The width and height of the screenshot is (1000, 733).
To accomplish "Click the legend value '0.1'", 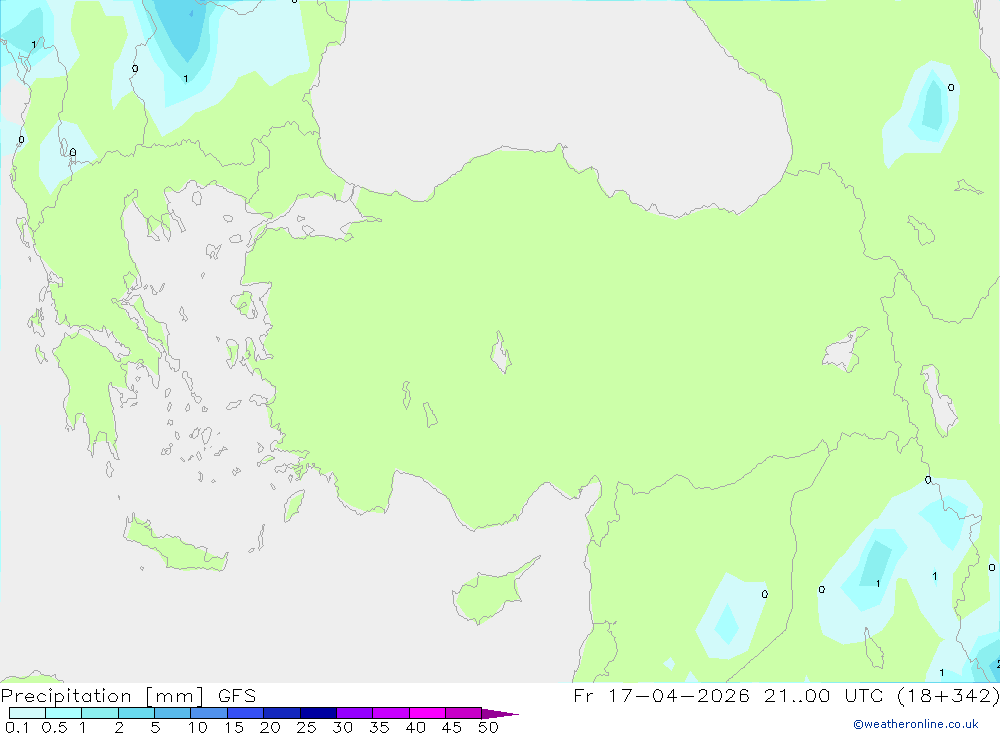I will (17, 727).
